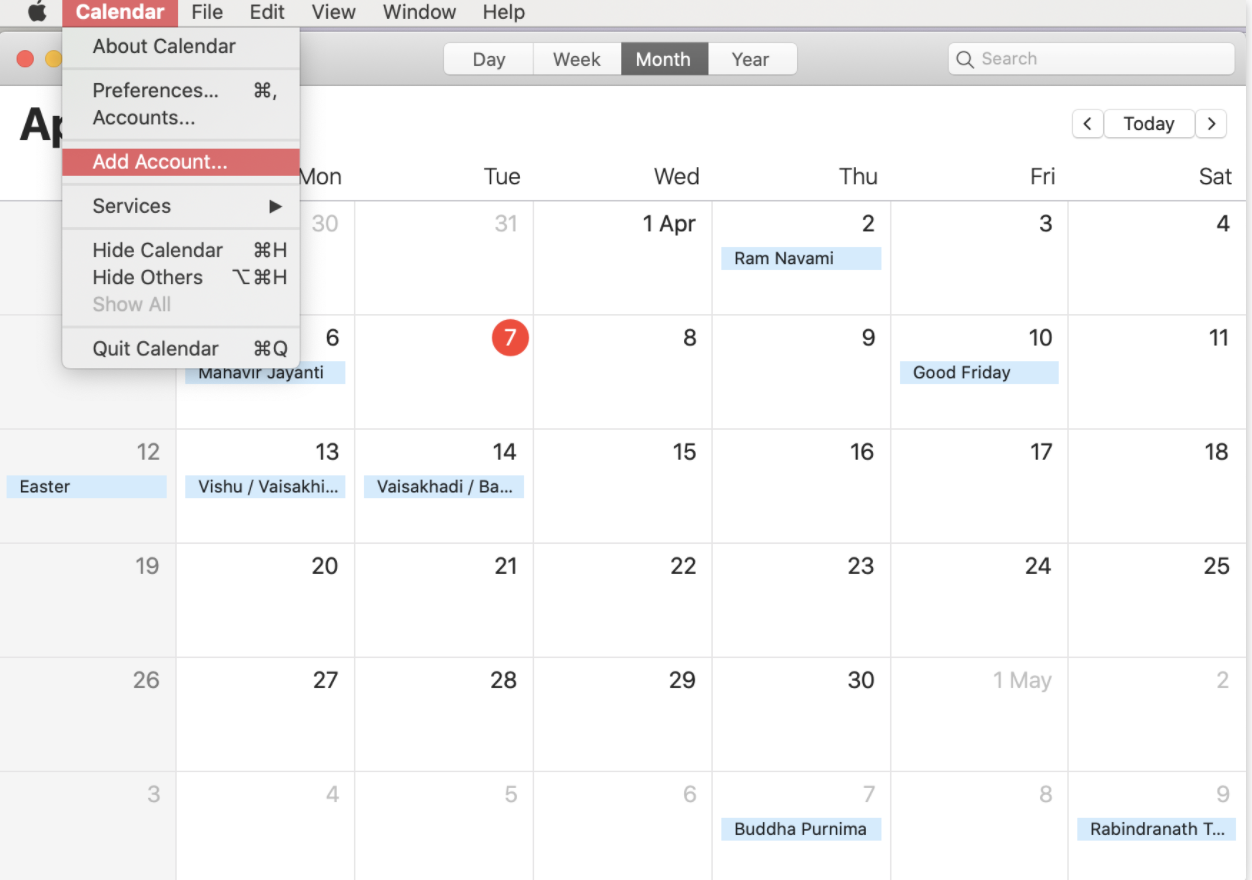1252x880 pixels.
Task: Go to next month with right chevron
Action: click(1211, 123)
